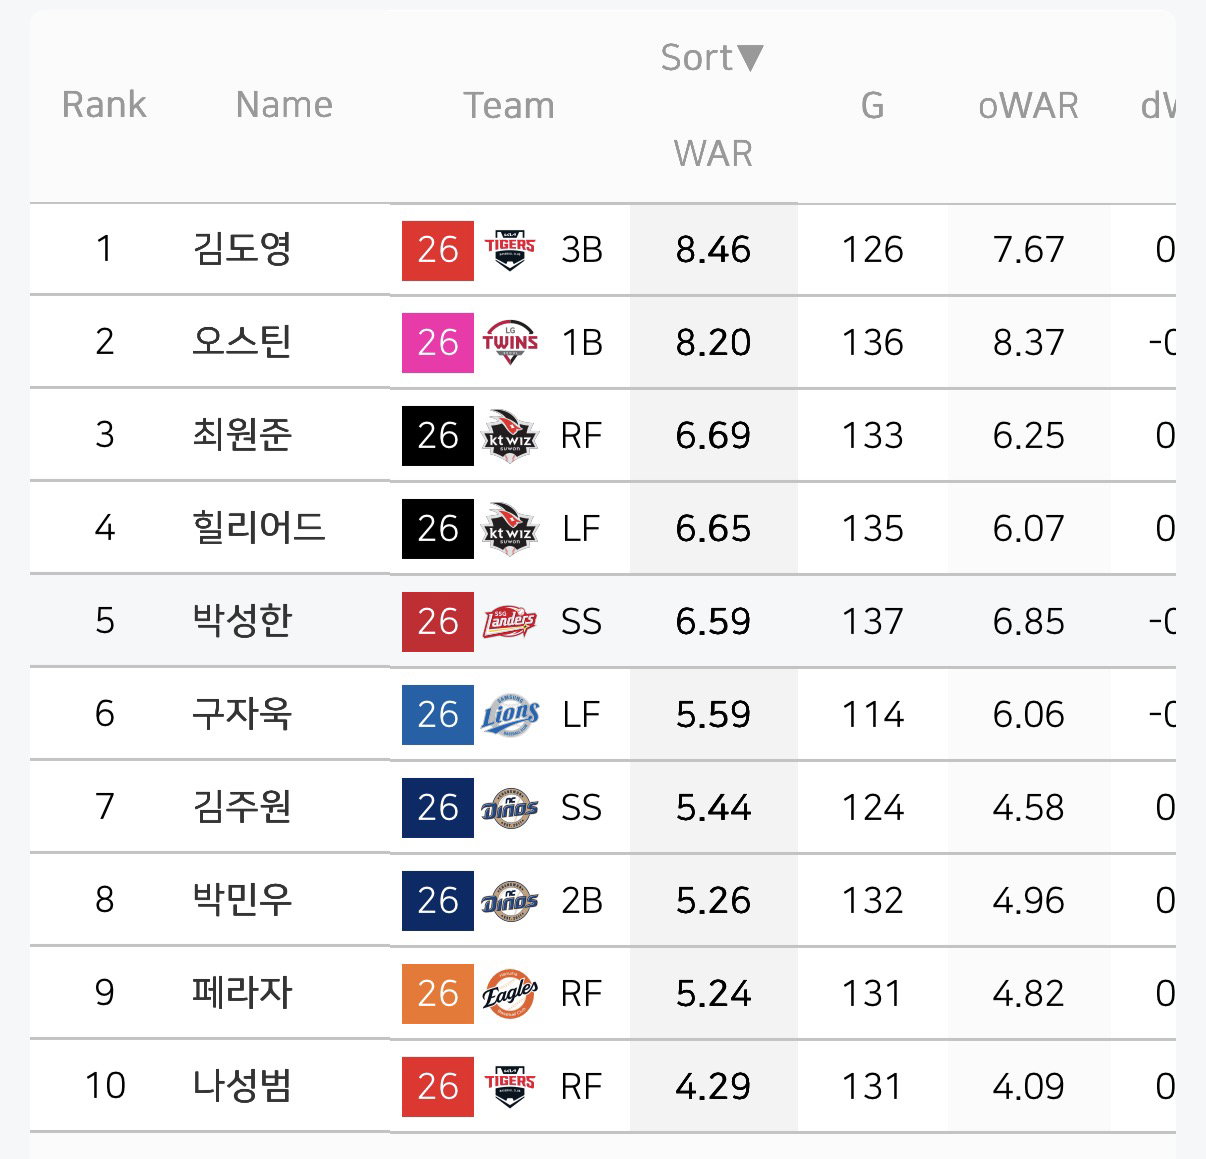The width and height of the screenshot is (1206, 1159).
Task: Click the G games column header
Action: coord(872,105)
